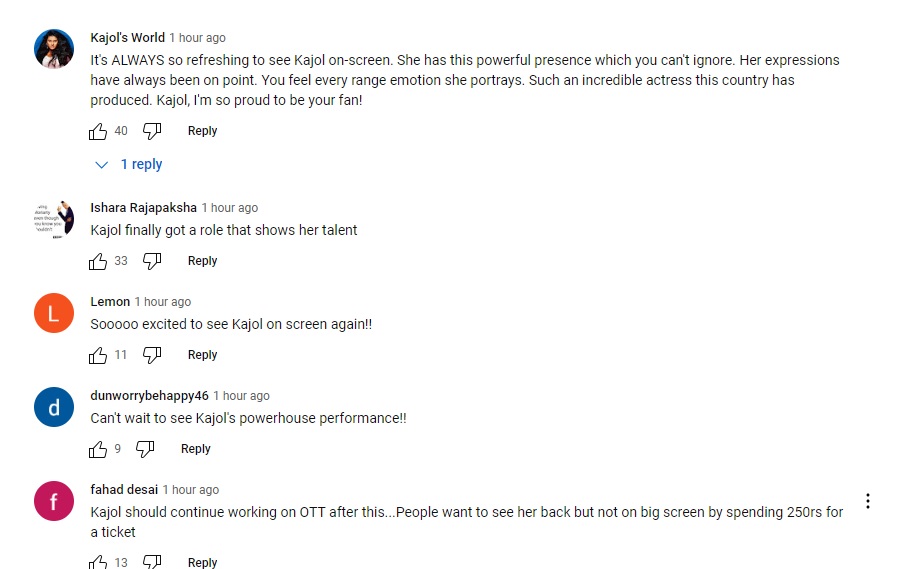This screenshot has height=569, width=909.
Task: Dislike Lemon's comment
Action: click(152, 355)
